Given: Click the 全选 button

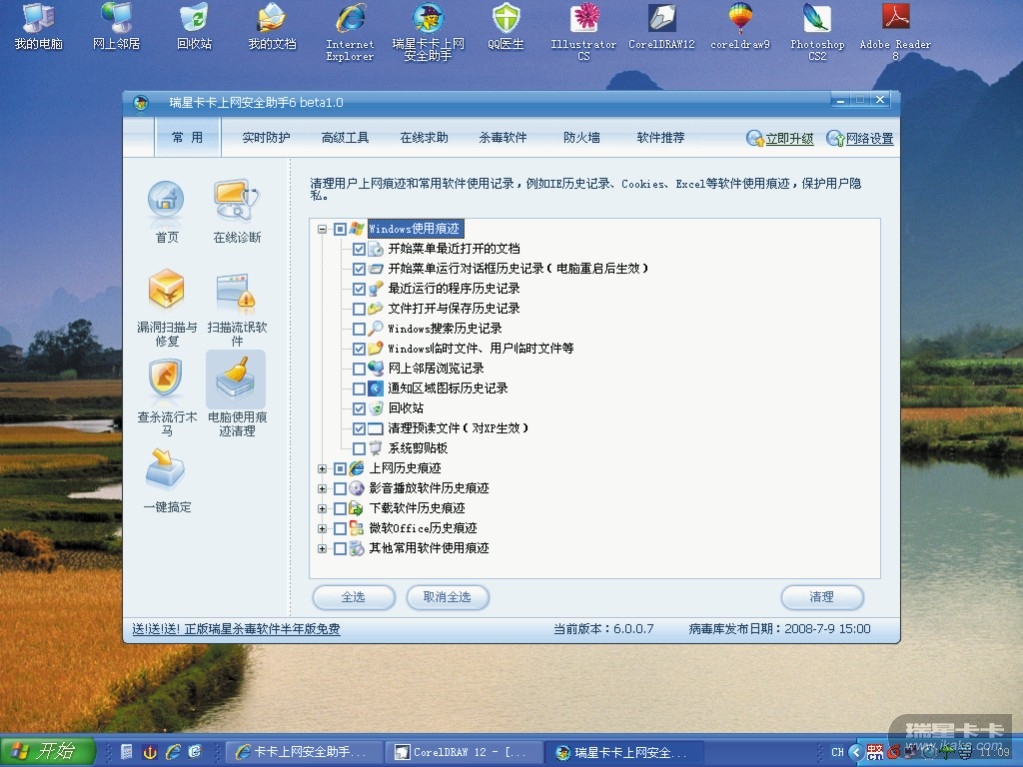Looking at the screenshot, I should (354, 597).
